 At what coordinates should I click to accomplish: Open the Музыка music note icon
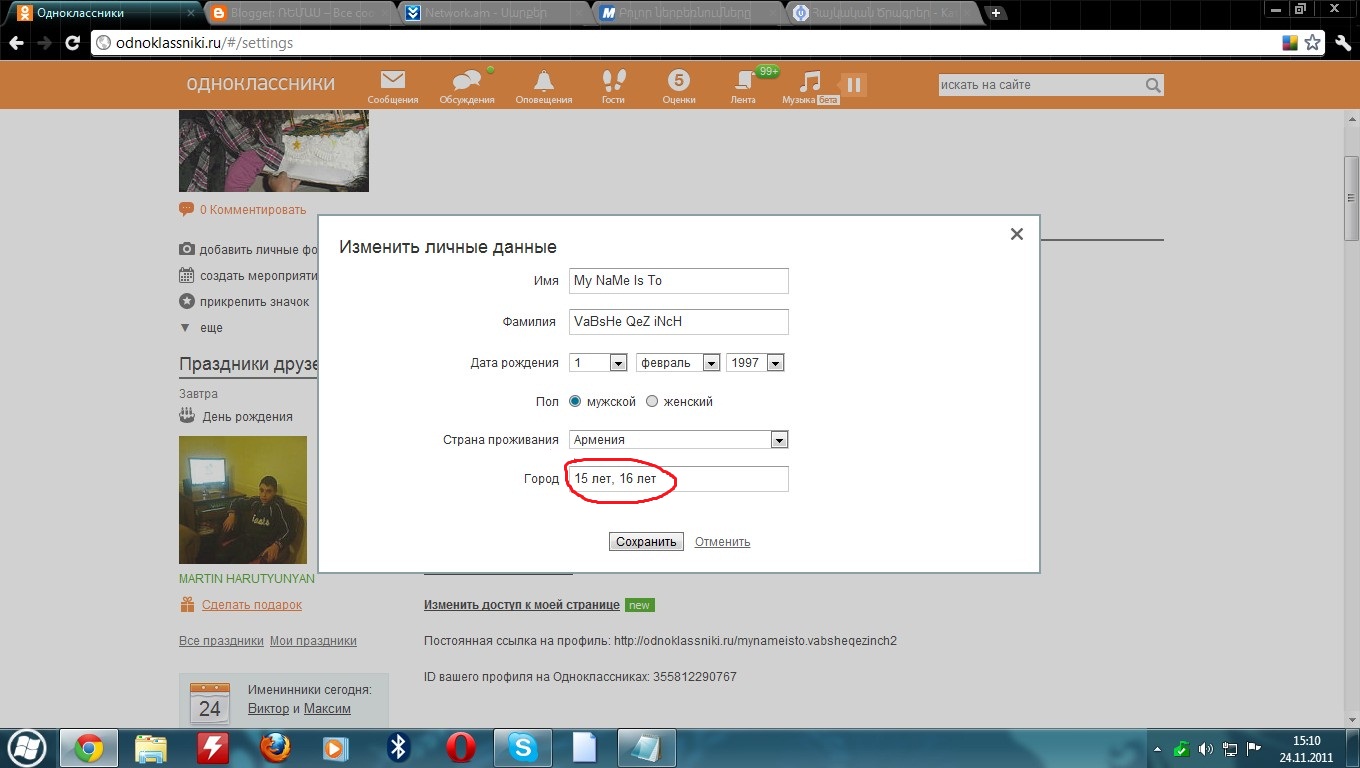[x=810, y=87]
